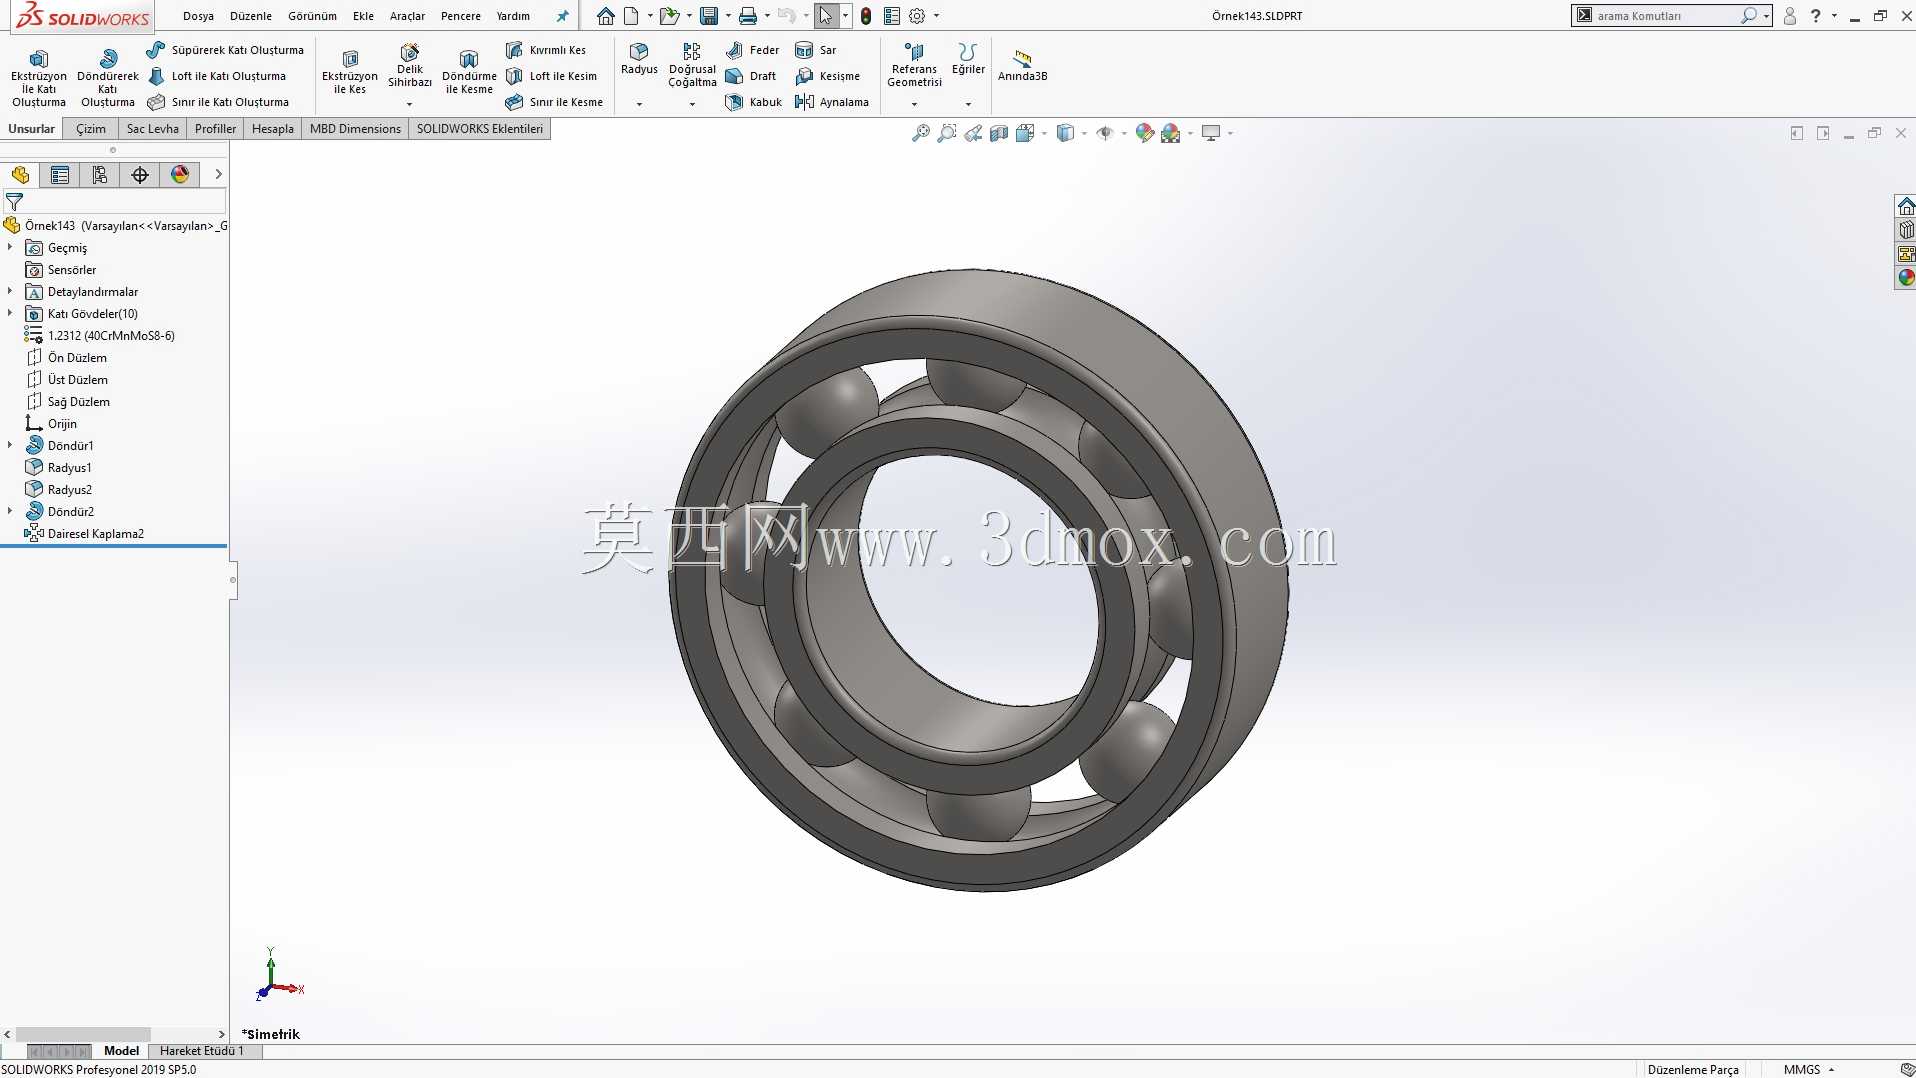Screen dimensions: 1916x1078
Task: Expand the Detaylandırmalar tree node
Action: click(10, 291)
